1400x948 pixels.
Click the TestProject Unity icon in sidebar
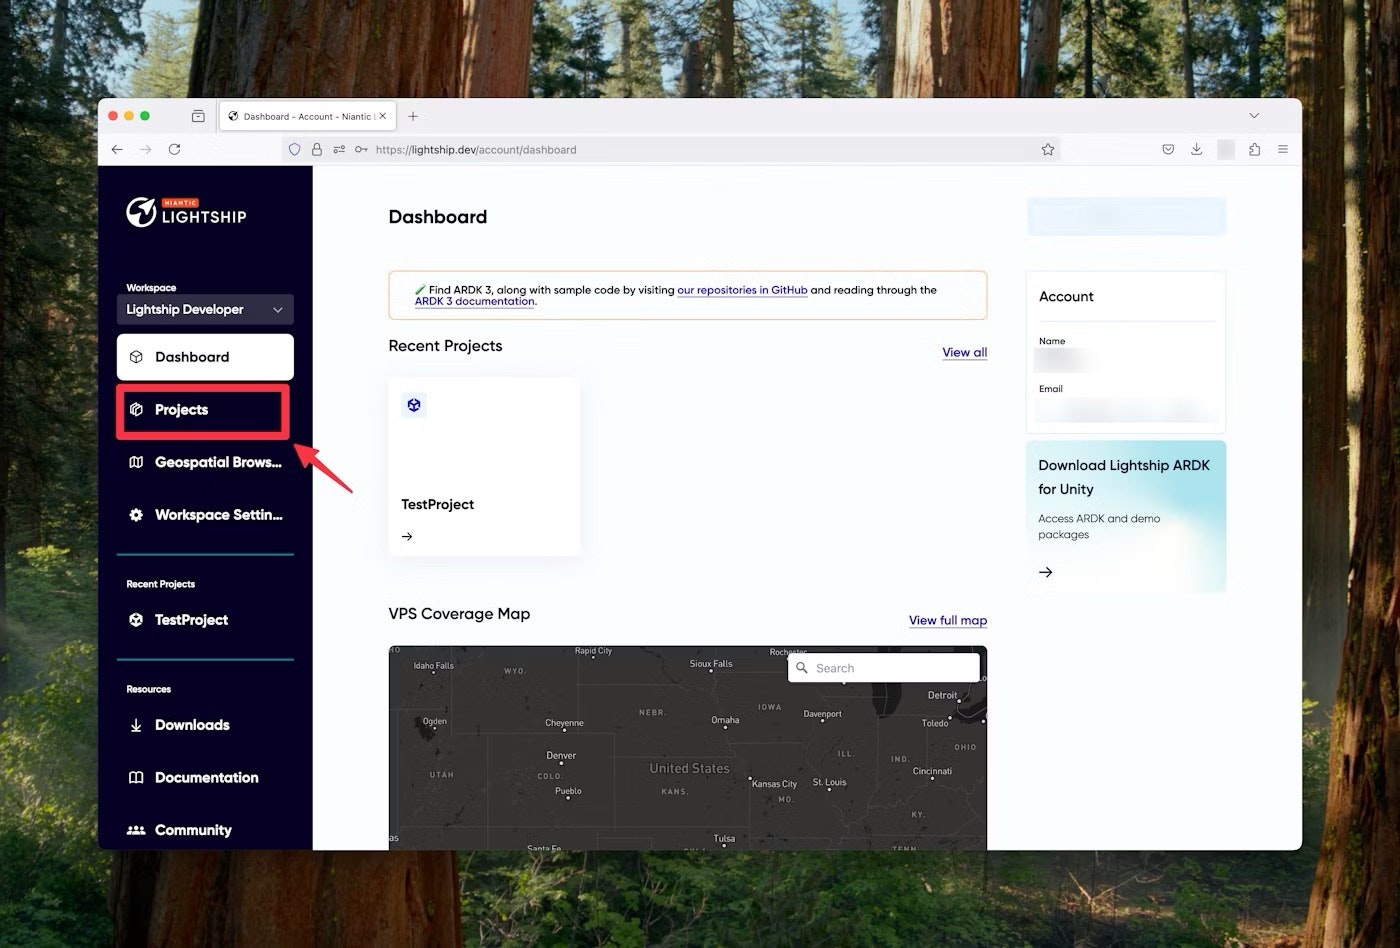click(136, 620)
